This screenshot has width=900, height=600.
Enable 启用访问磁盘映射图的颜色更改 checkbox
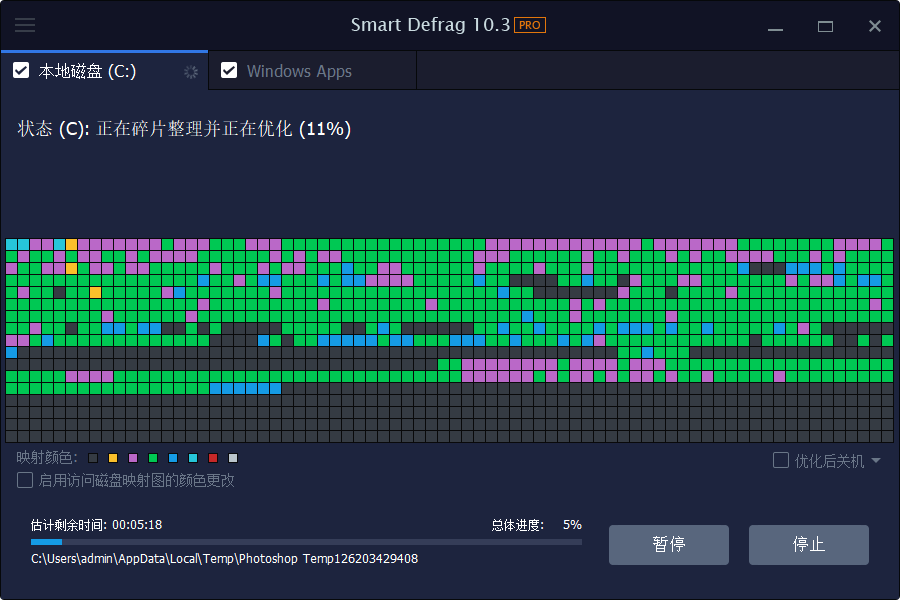[x=25, y=480]
